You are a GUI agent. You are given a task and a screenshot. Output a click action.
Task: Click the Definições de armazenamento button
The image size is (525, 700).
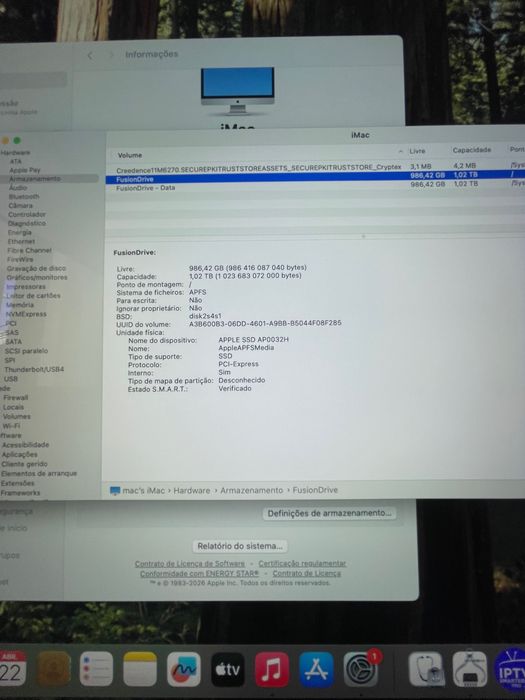click(x=329, y=513)
